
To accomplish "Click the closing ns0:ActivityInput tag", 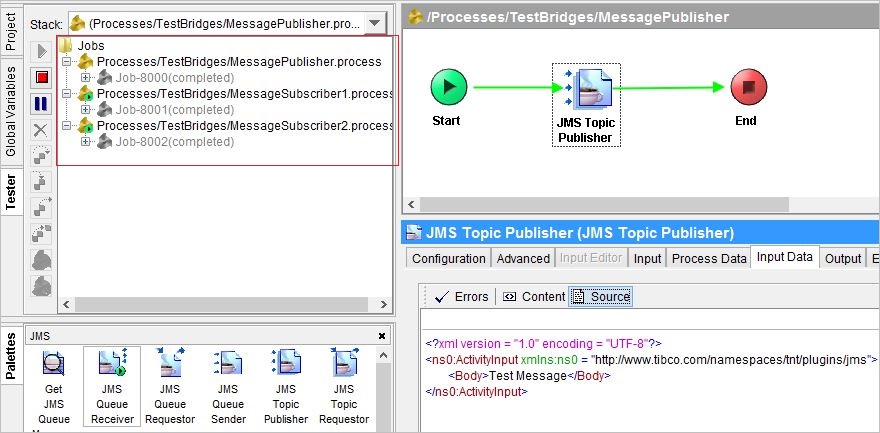I will [x=477, y=391].
